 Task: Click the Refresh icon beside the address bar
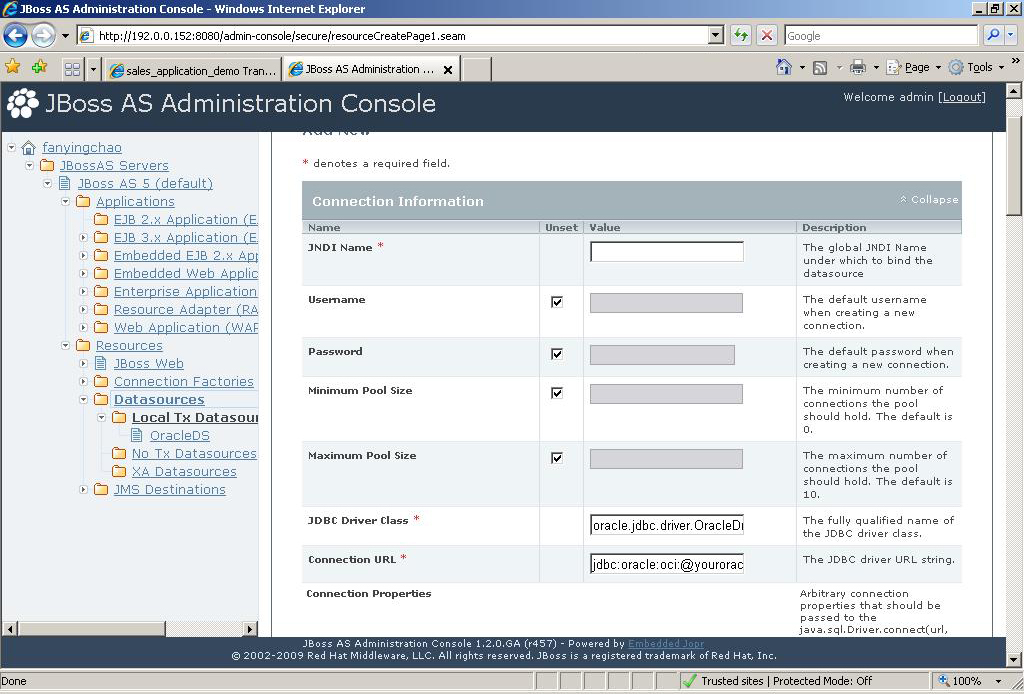click(x=741, y=34)
